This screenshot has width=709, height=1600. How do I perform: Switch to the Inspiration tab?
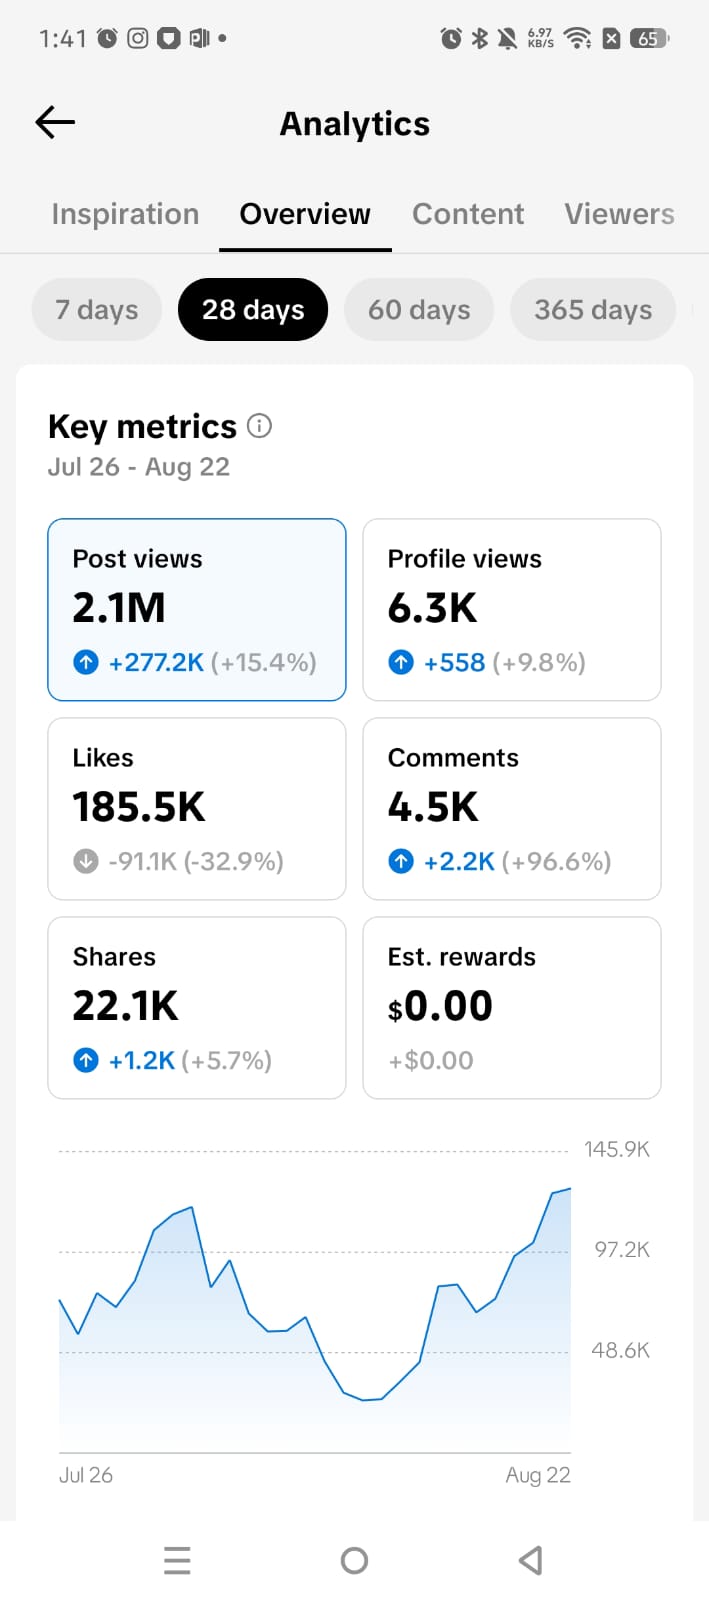point(125,214)
